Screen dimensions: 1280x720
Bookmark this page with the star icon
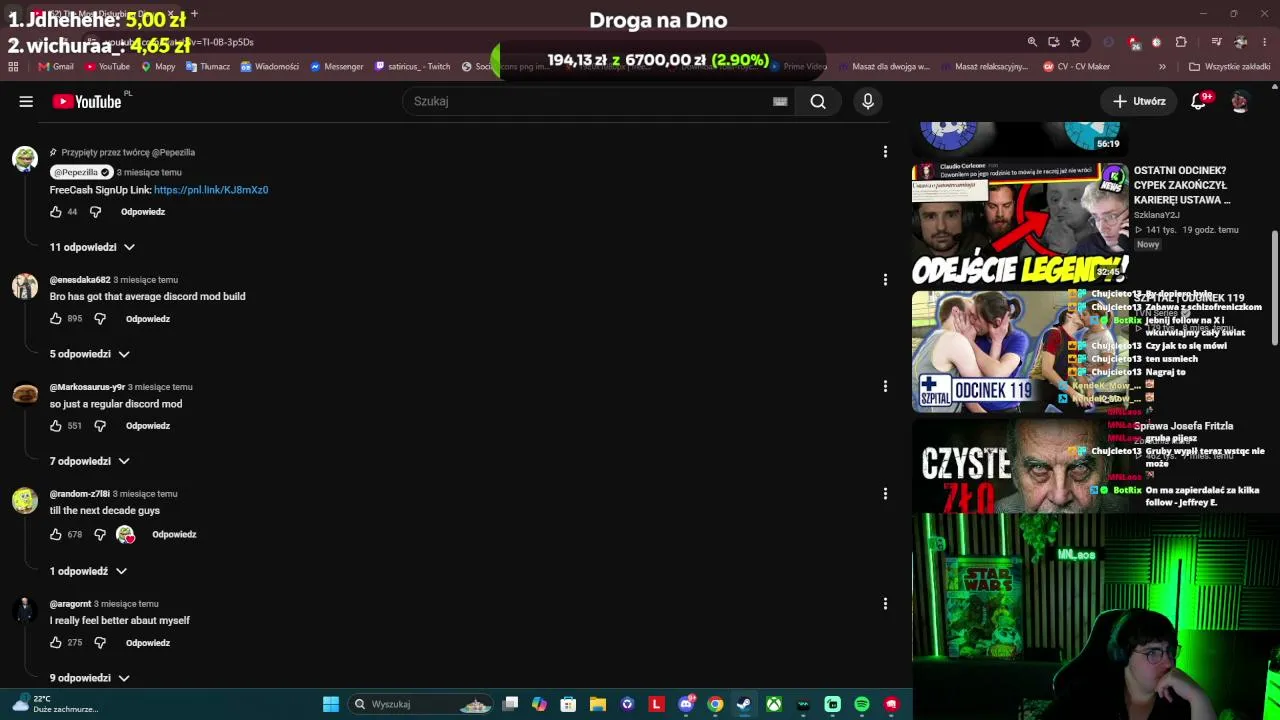(1075, 42)
